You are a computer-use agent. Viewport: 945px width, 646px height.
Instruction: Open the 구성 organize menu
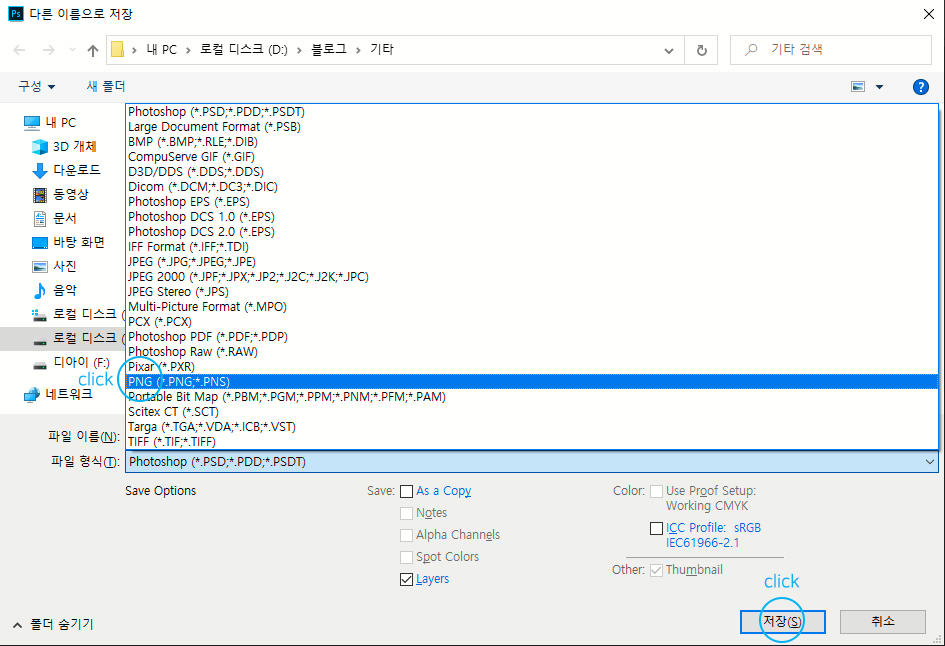36,86
